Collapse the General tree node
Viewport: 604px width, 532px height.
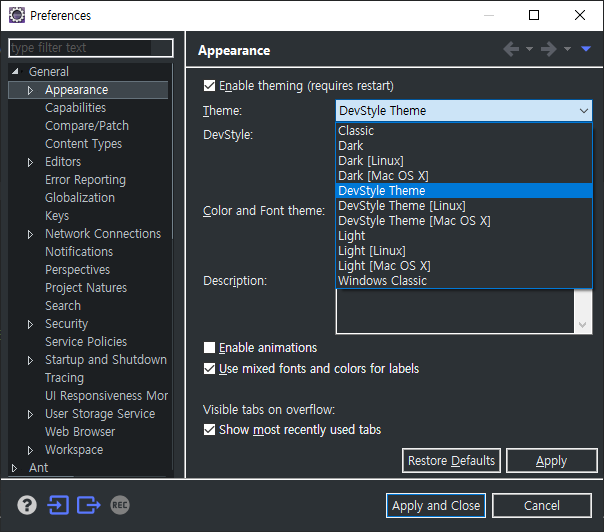click(15, 72)
